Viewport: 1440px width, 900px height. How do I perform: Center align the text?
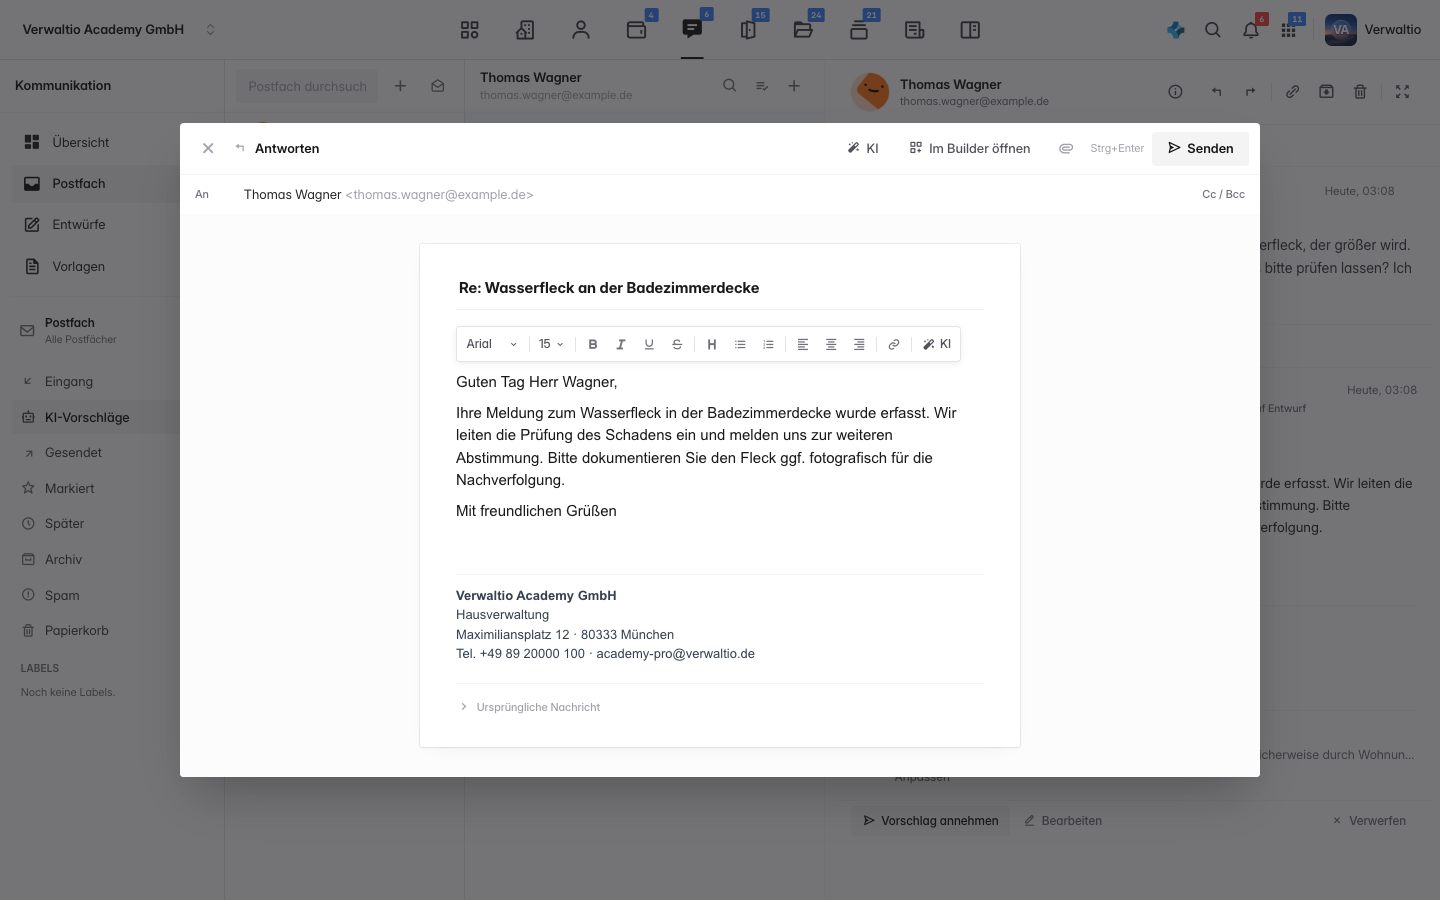tap(831, 344)
